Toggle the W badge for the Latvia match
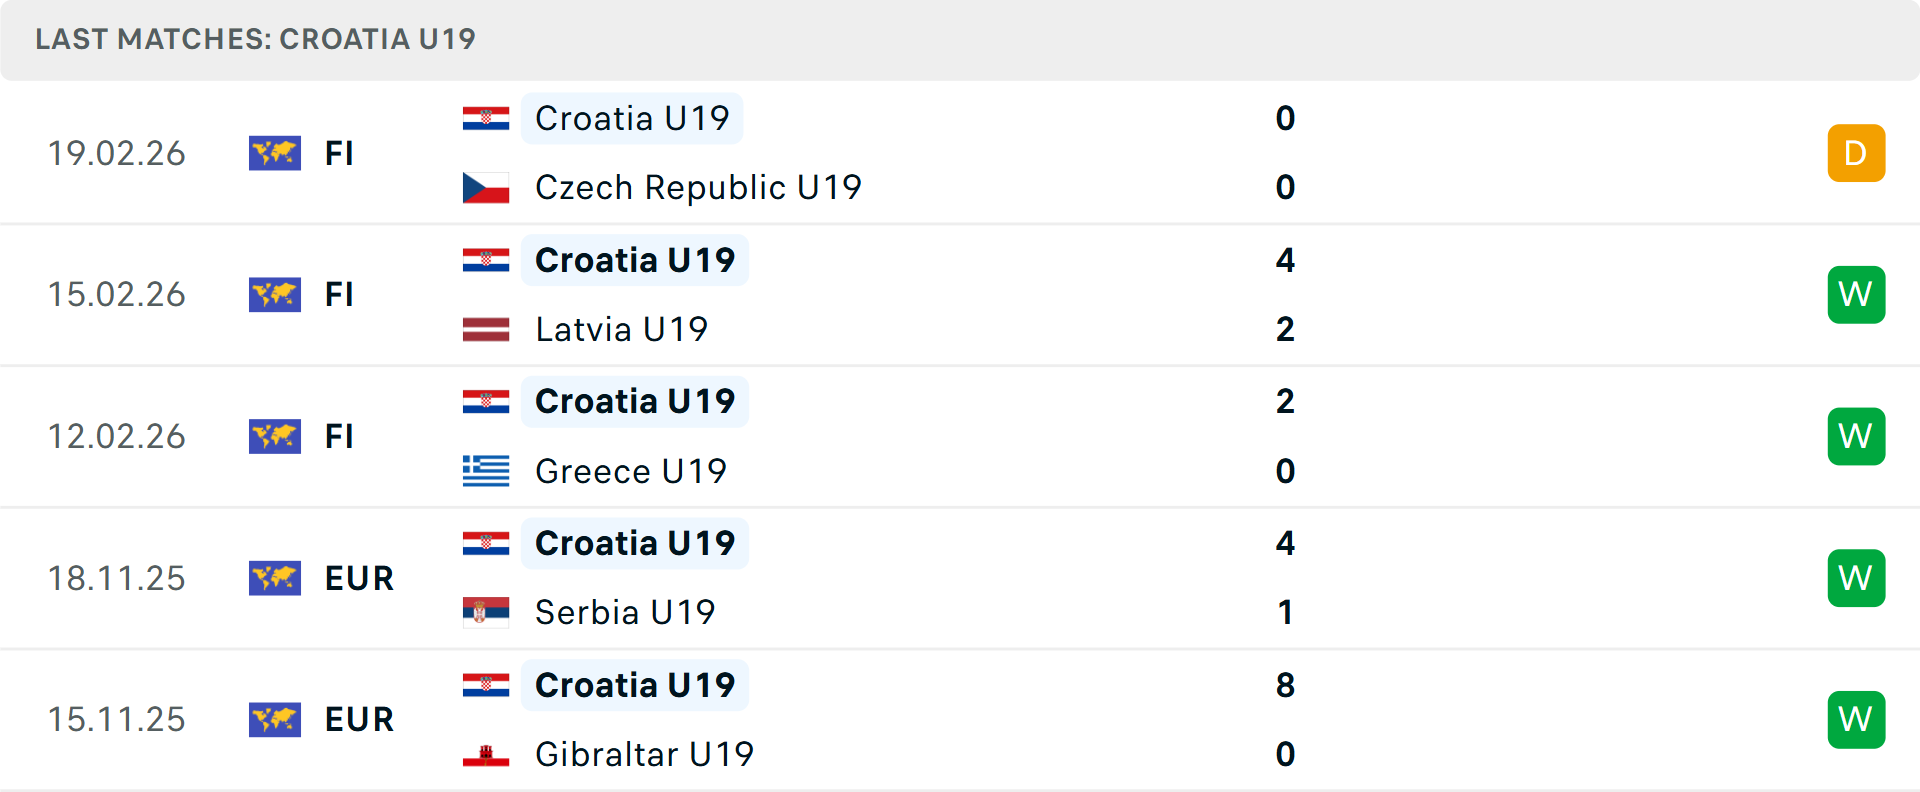Image resolution: width=1920 pixels, height=792 pixels. 1856,294
